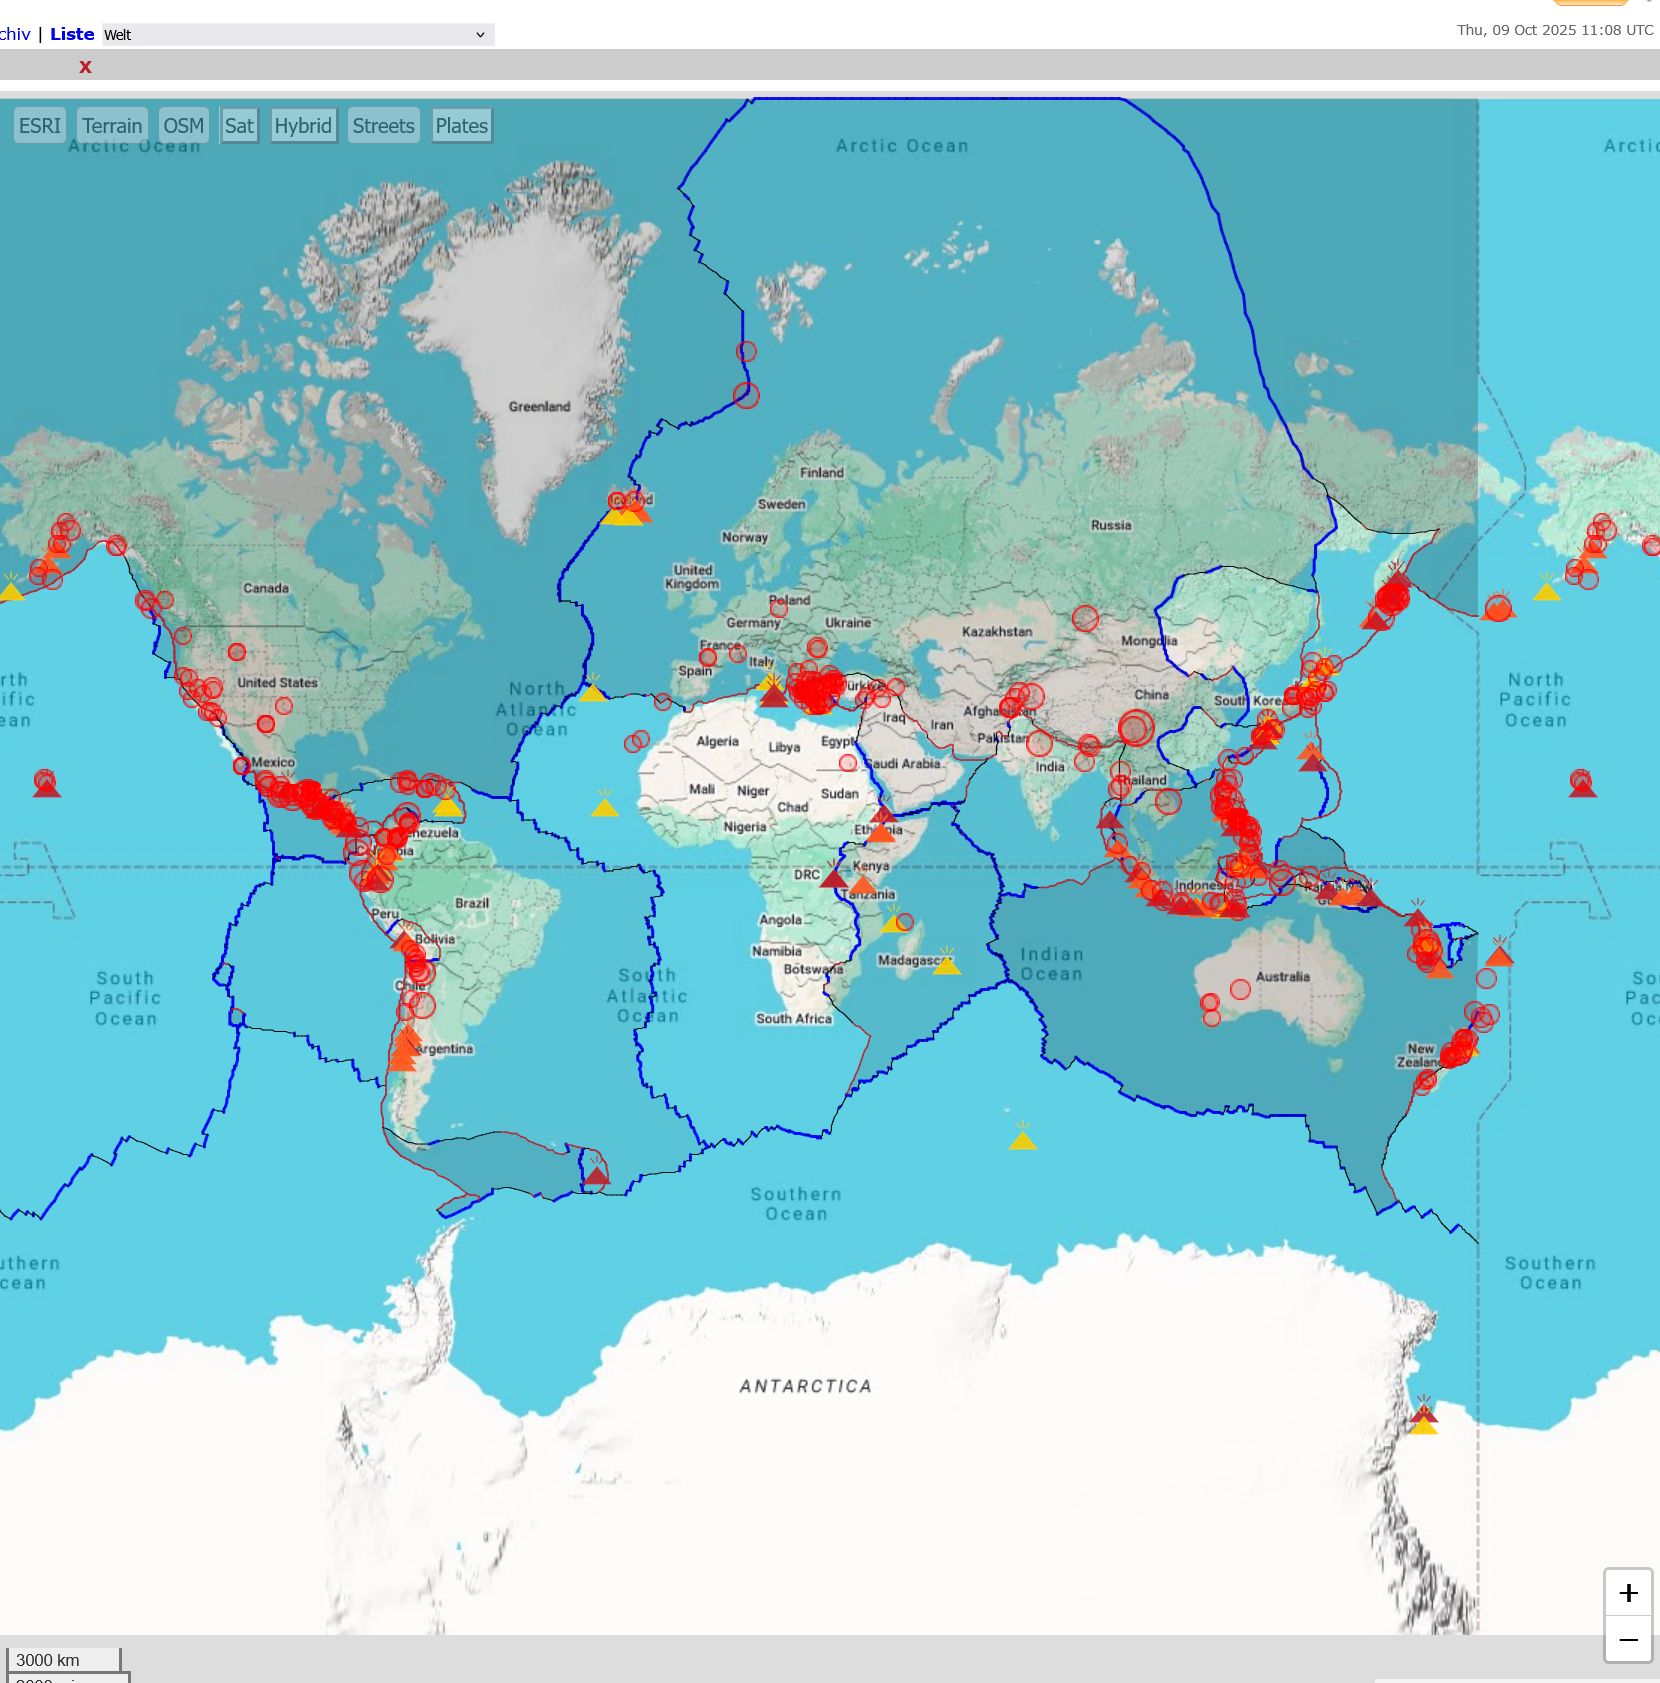Click the red X close icon
1660x1683 pixels.
pos(85,67)
